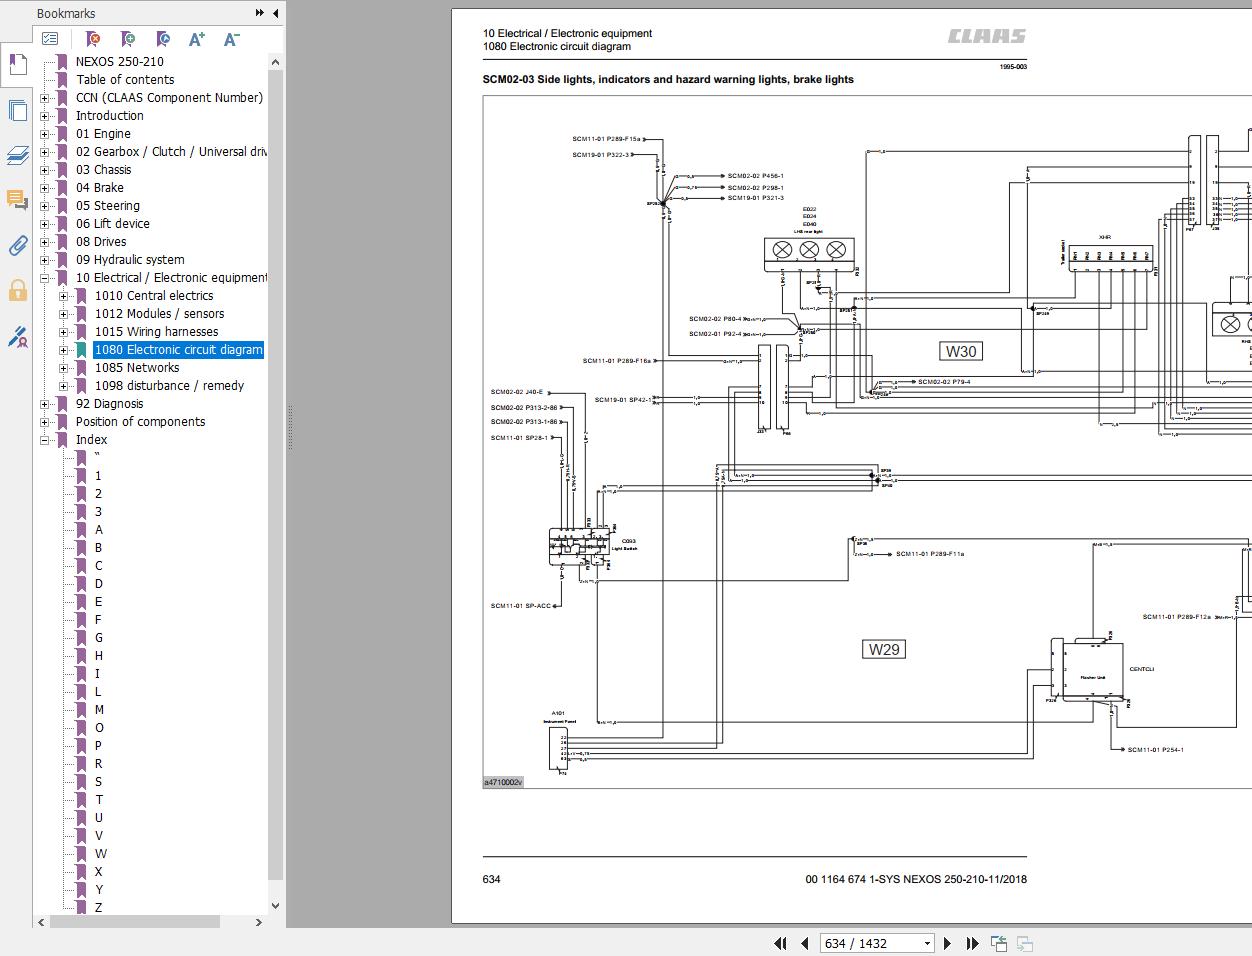
Task: Open the Layers panel in sidebar
Action: (17, 155)
